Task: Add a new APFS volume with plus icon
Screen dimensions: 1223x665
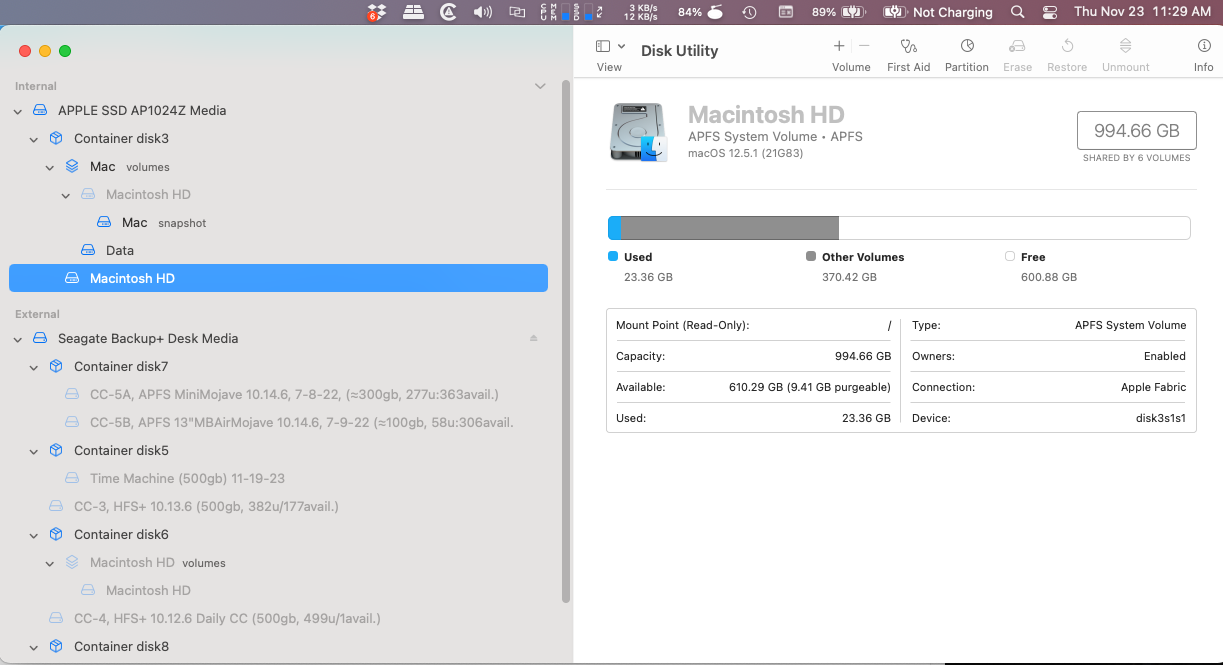Action: (x=838, y=46)
